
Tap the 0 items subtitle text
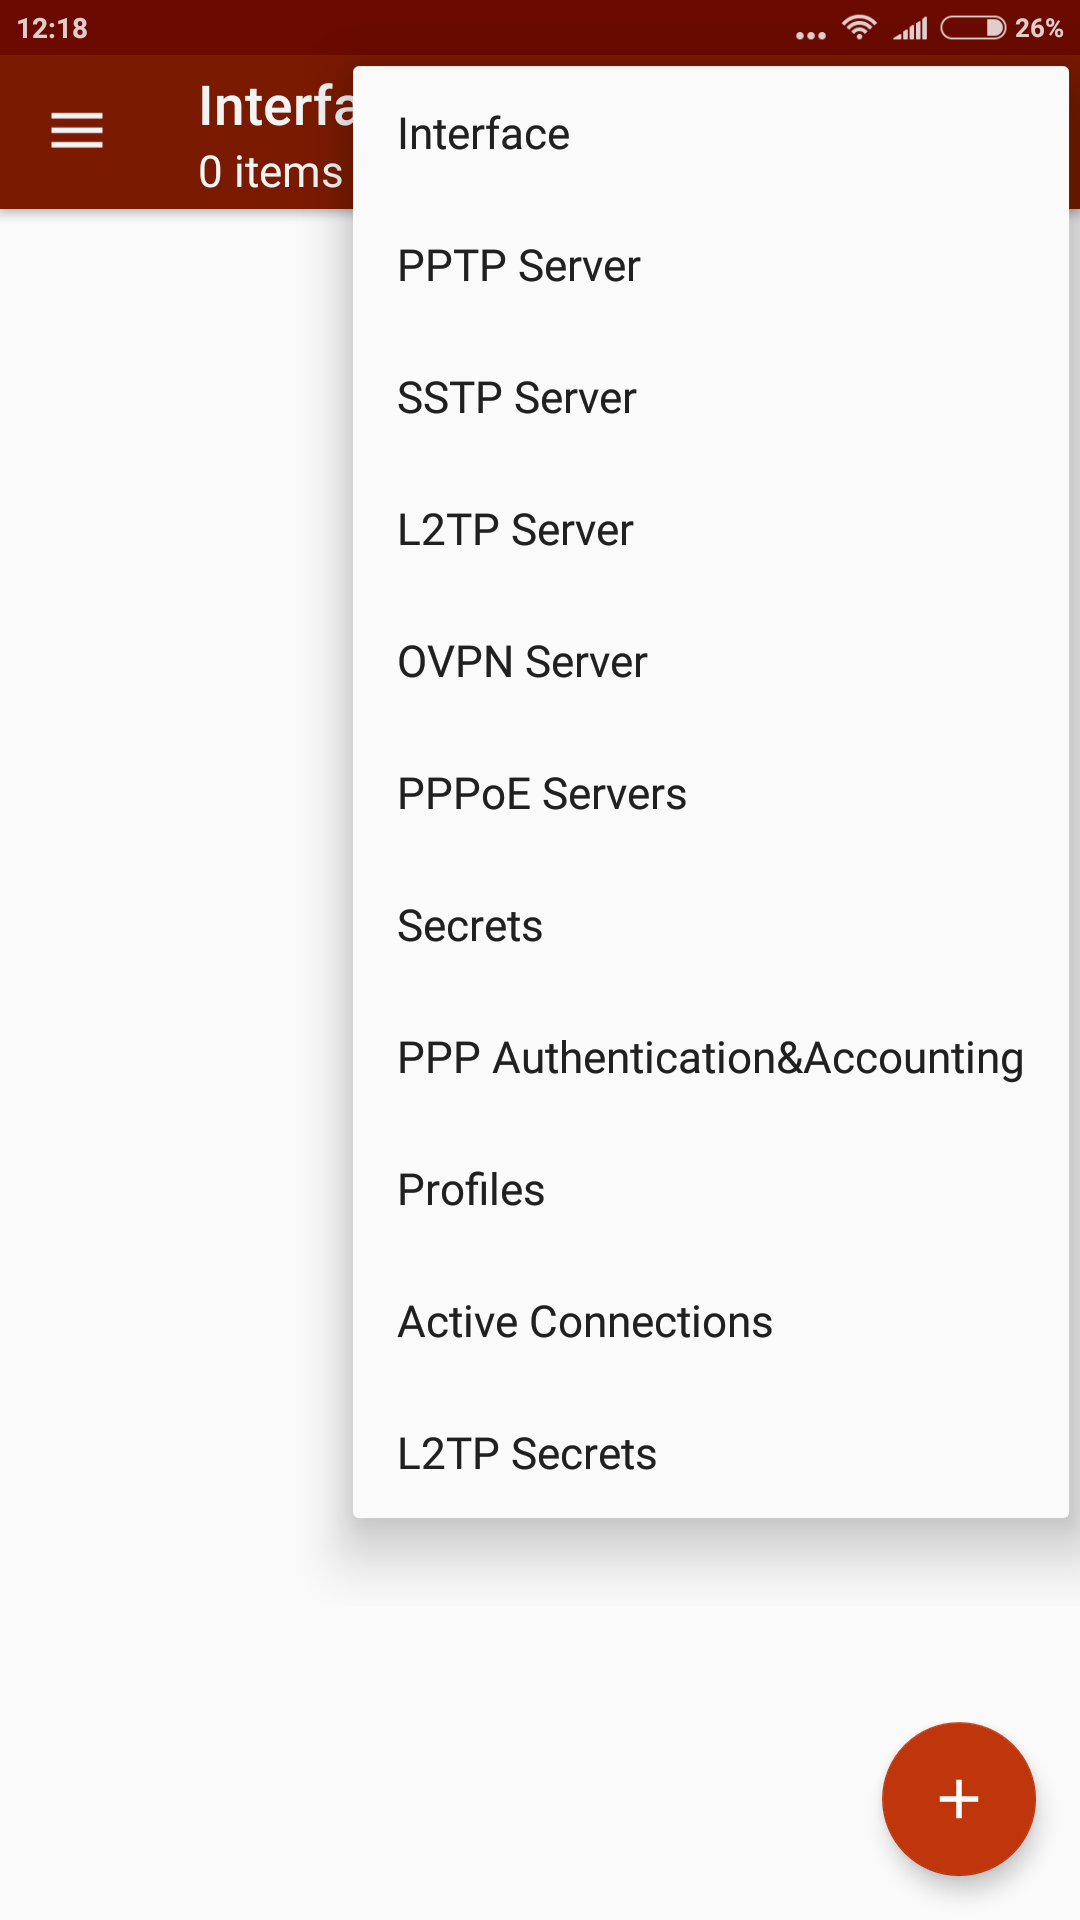tap(270, 172)
